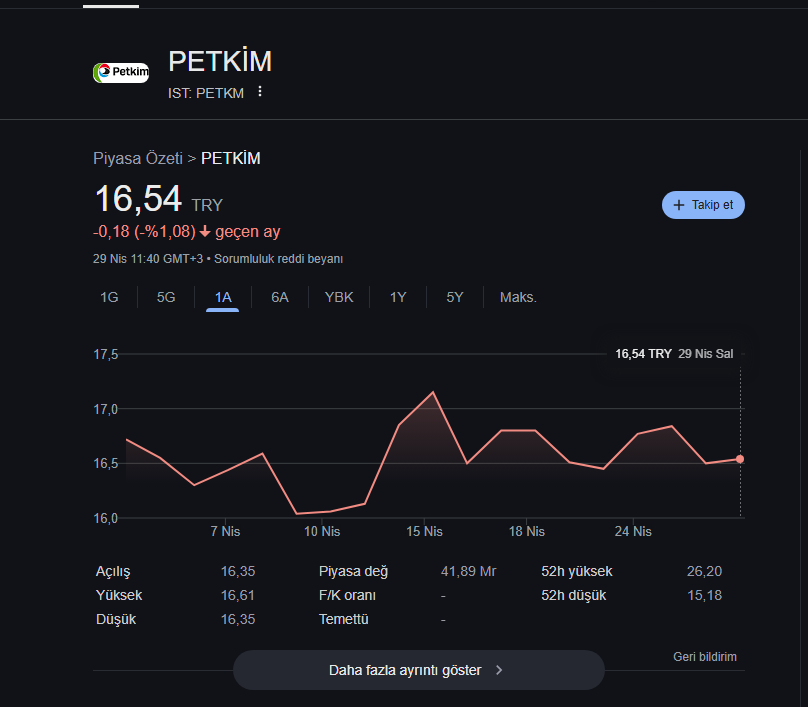The width and height of the screenshot is (808, 707).
Task: Click the 16,54 TRY chart tooltip
Action: click(674, 354)
